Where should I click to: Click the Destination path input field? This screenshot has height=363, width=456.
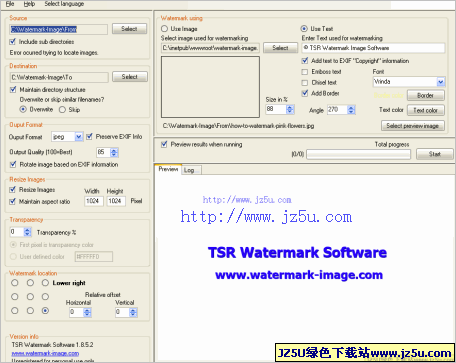tap(59, 77)
